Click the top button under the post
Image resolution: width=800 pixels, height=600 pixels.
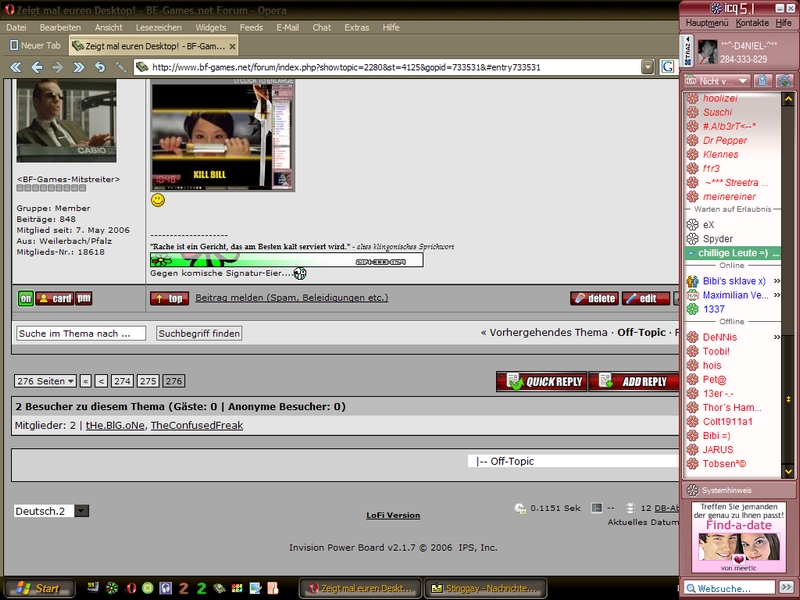pyautogui.click(x=169, y=298)
